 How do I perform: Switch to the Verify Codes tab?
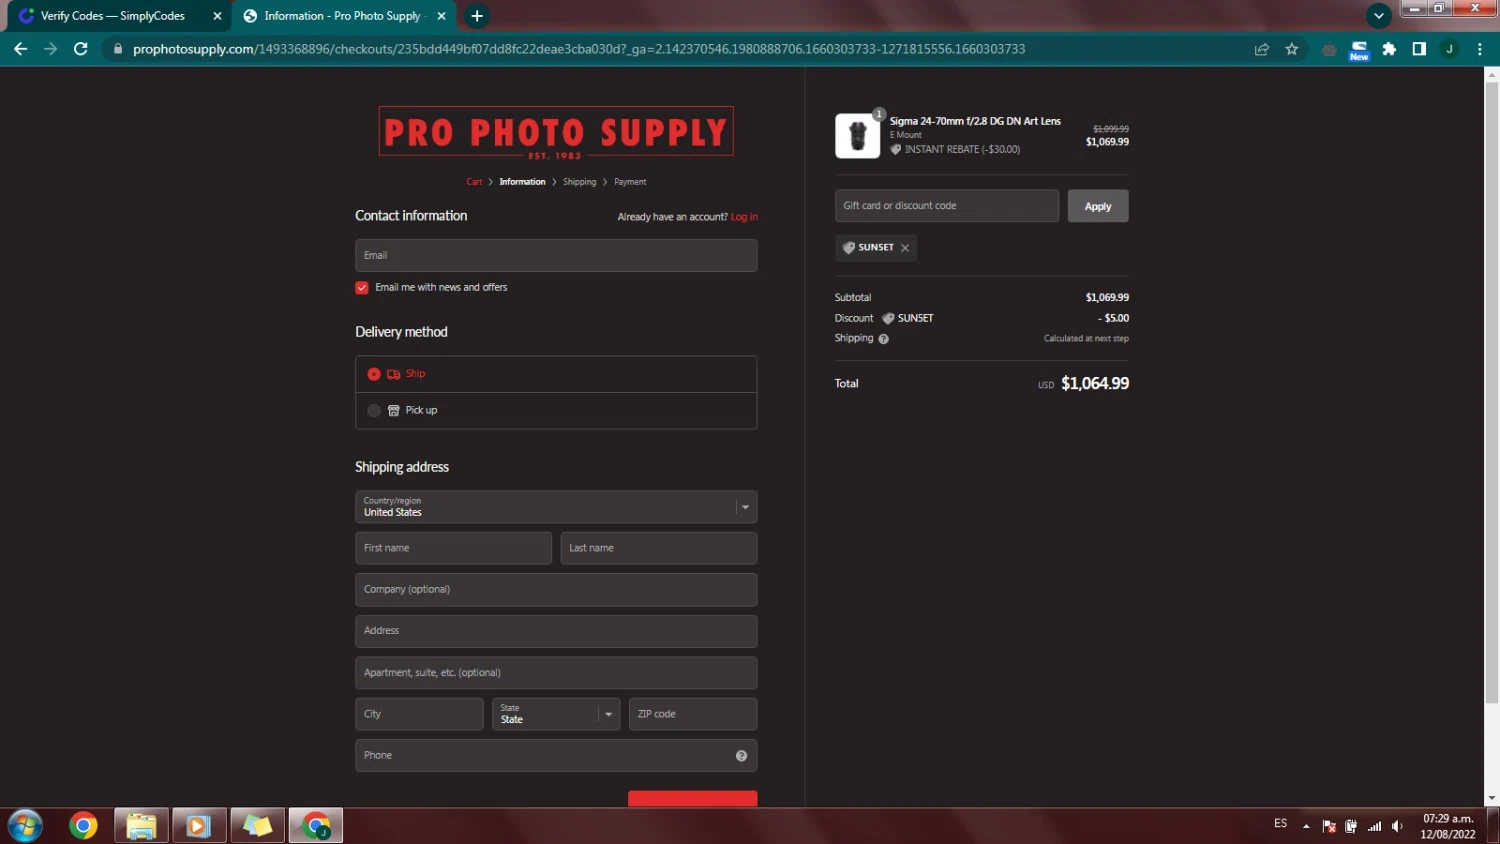coord(113,16)
